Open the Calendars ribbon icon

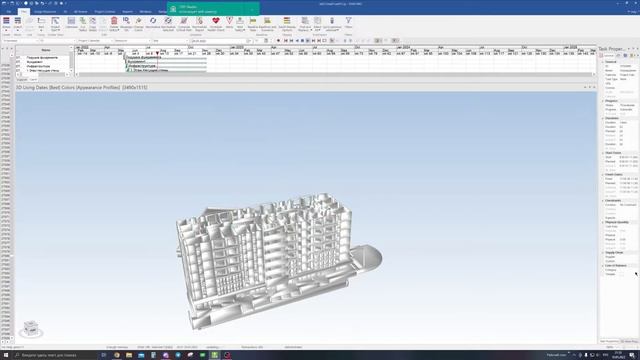71,24
